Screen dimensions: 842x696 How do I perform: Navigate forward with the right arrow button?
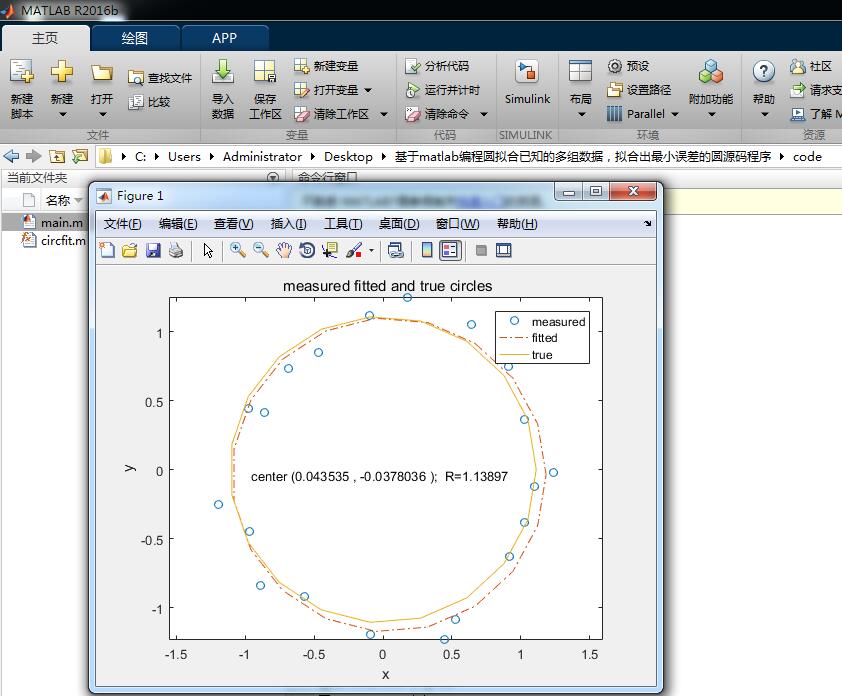click(33, 156)
